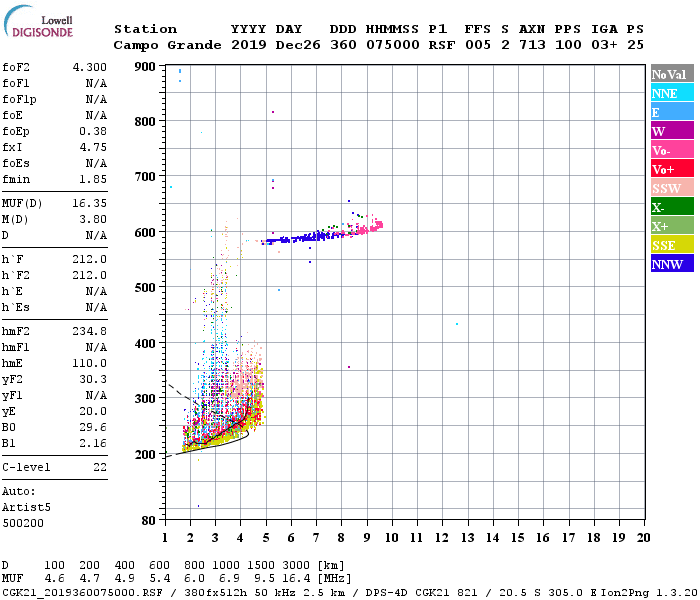Viewport: 700px width, 600px height.
Task: Select the NNE cyan legend swatch
Action: (672, 93)
